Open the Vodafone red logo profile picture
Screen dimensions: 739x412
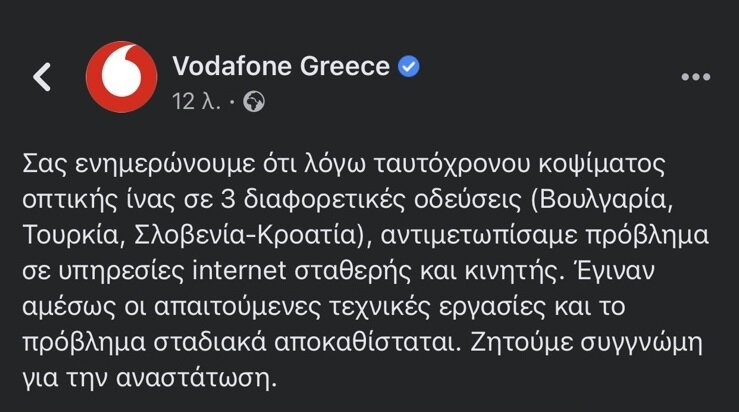(122, 77)
